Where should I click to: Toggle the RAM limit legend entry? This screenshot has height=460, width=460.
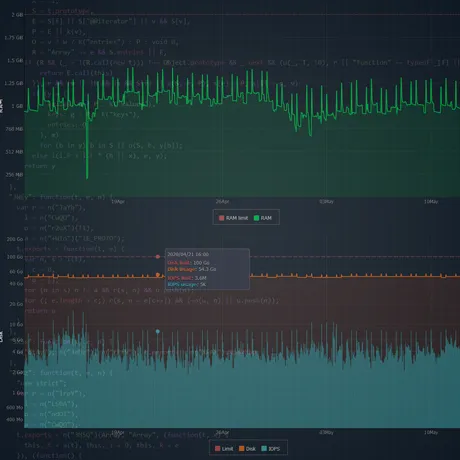coord(233,218)
